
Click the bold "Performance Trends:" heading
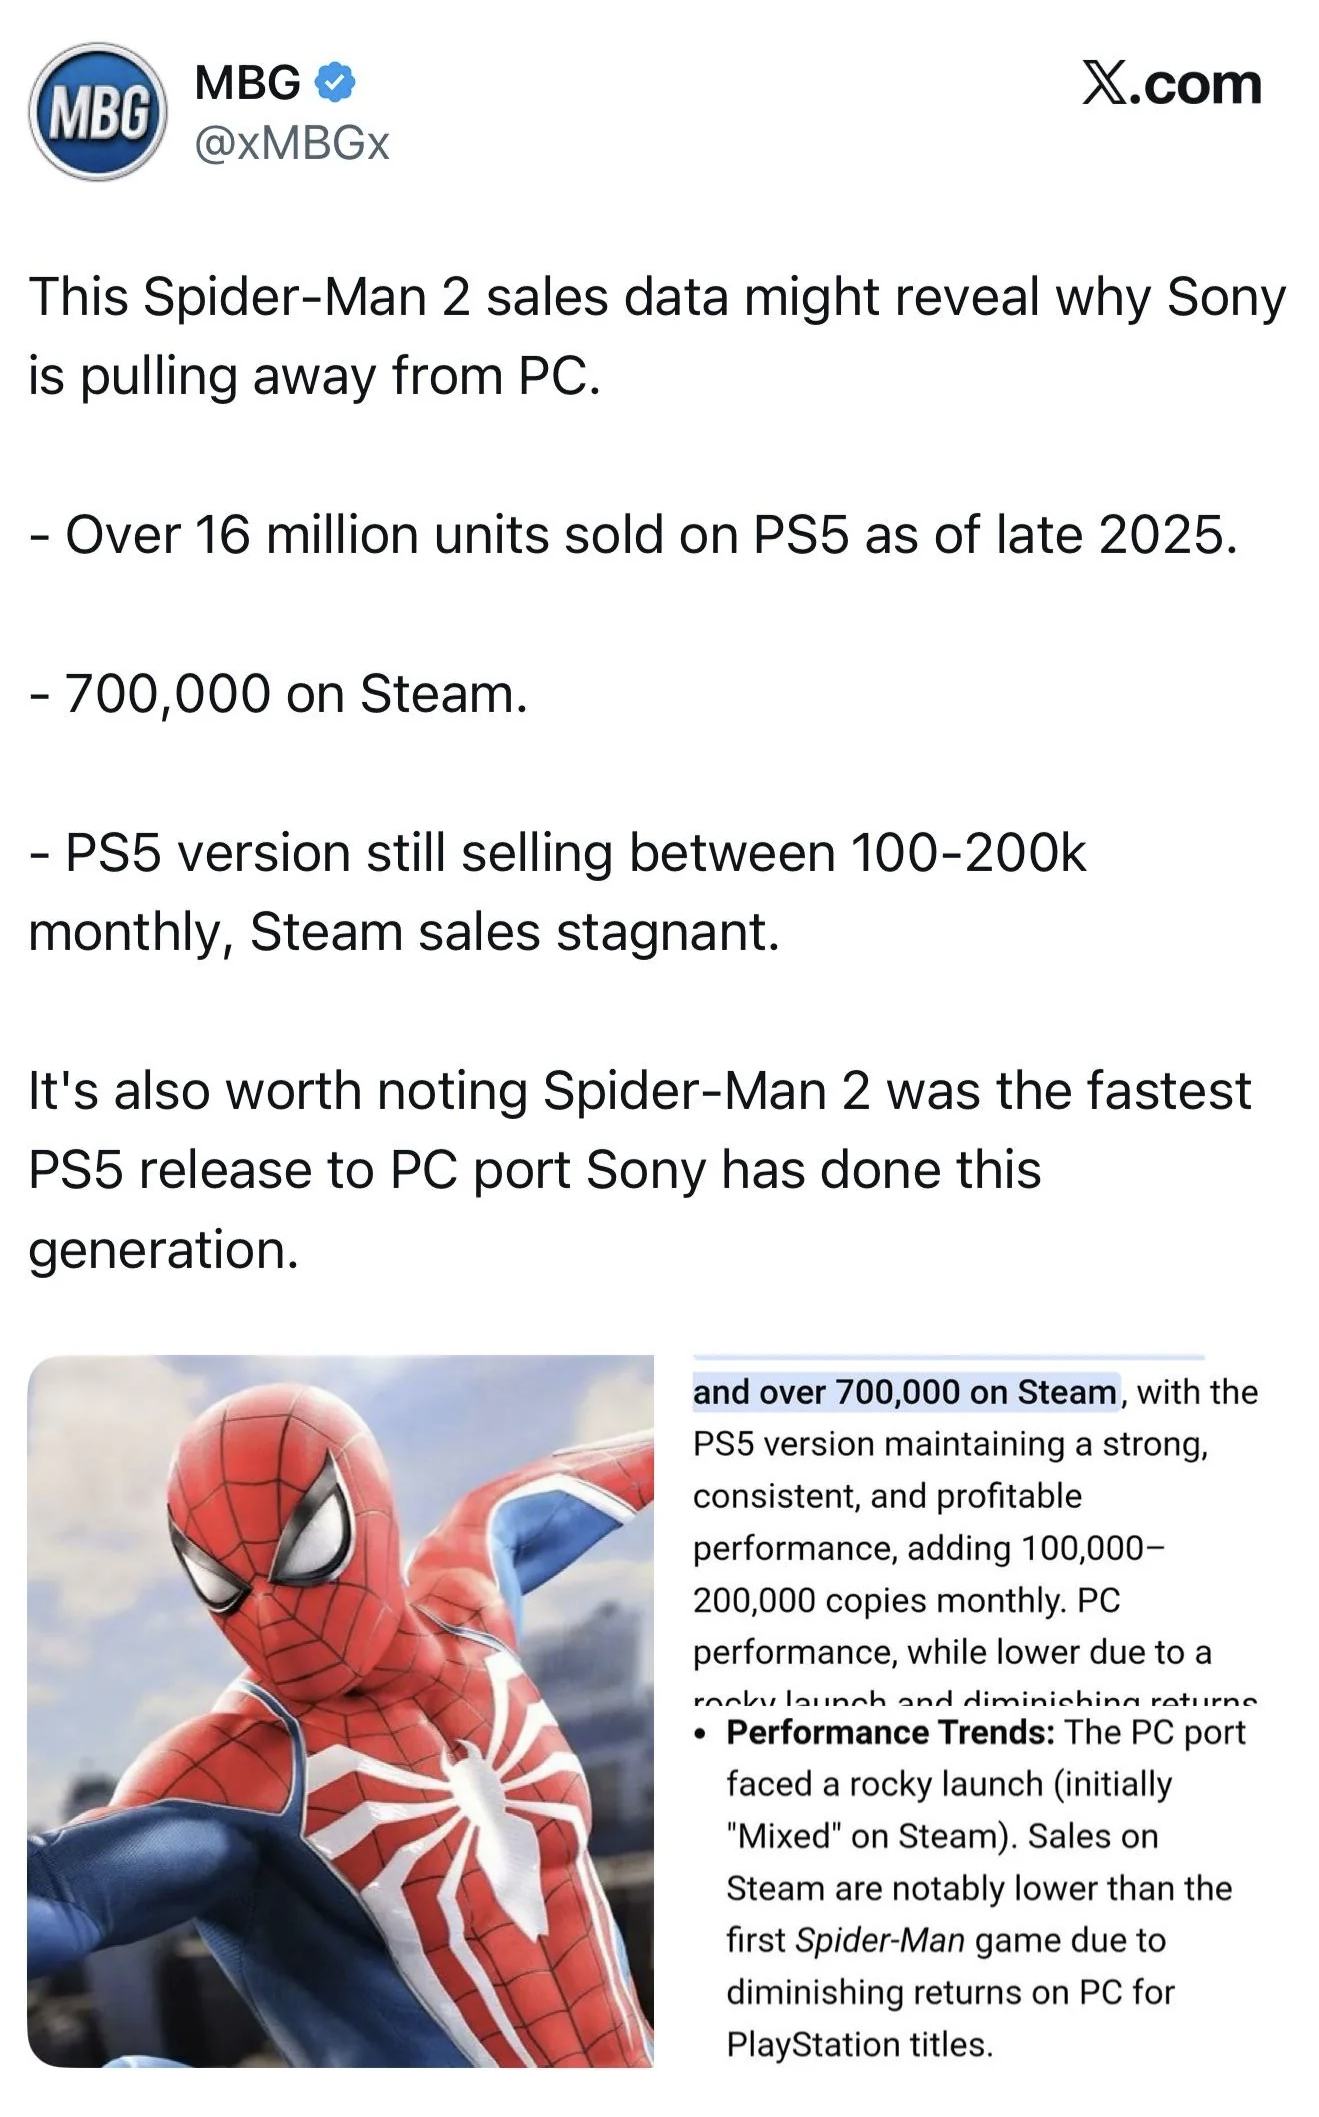890,1732
